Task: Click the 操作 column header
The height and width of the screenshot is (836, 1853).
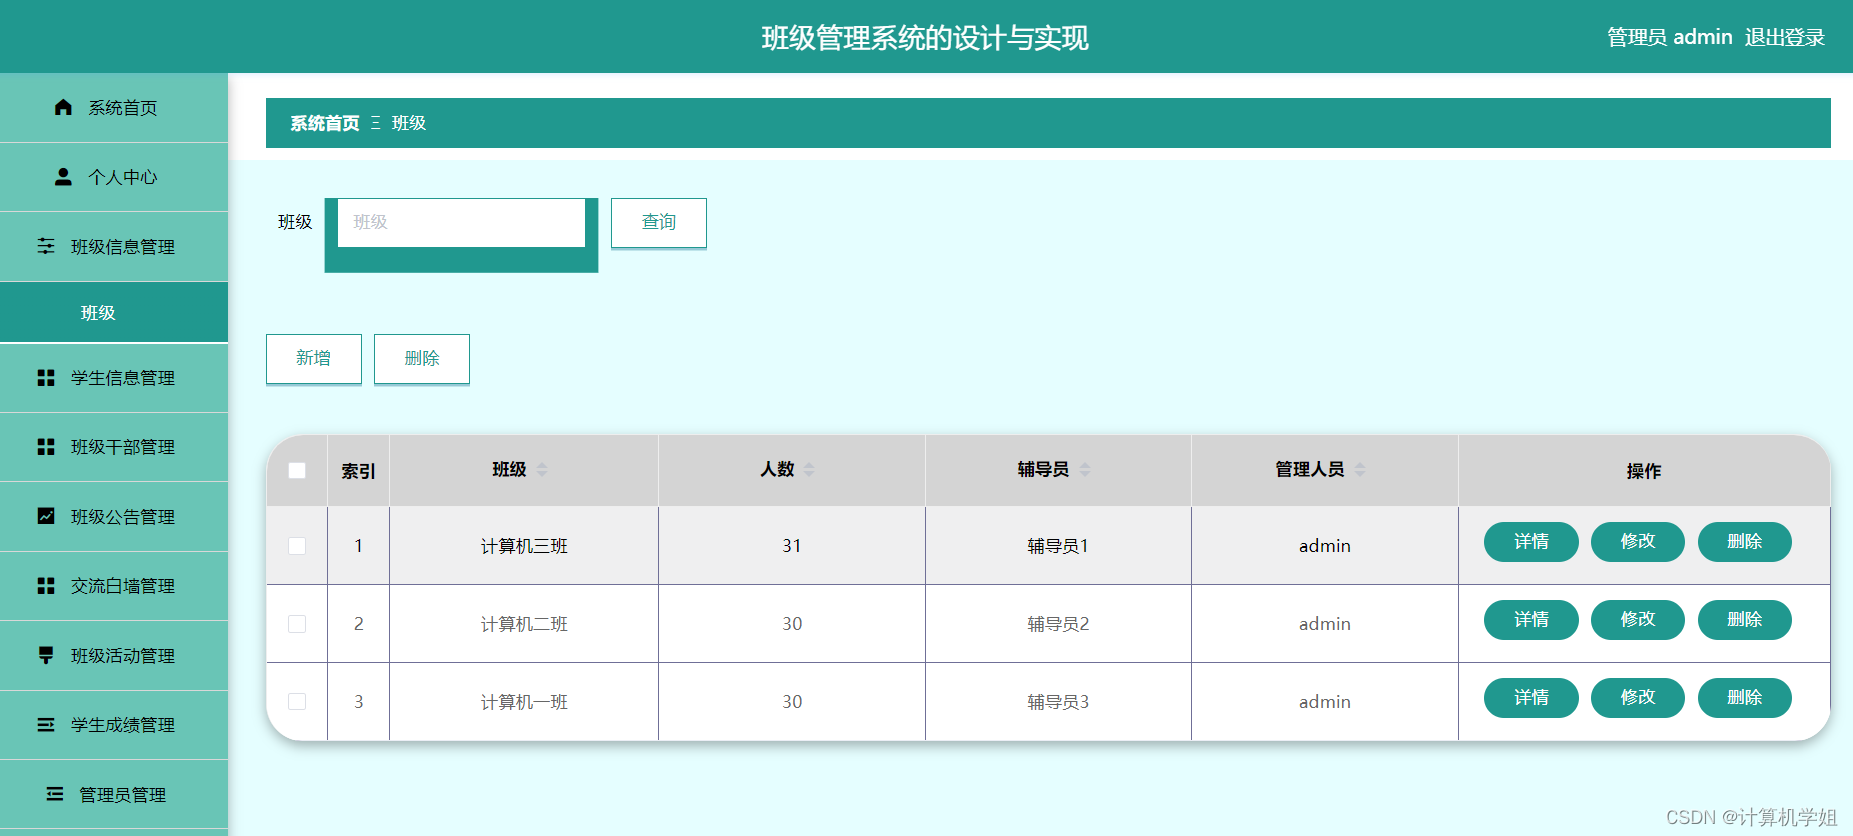Action: pyautogui.click(x=1644, y=471)
